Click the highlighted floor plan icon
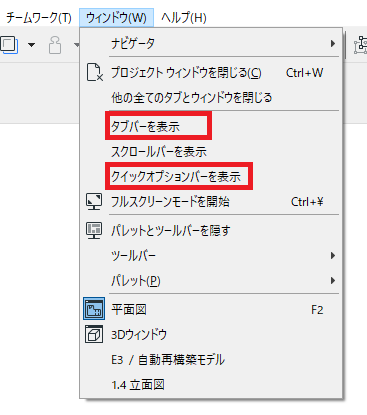The width and height of the screenshot is (367, 415). (94, 309)
